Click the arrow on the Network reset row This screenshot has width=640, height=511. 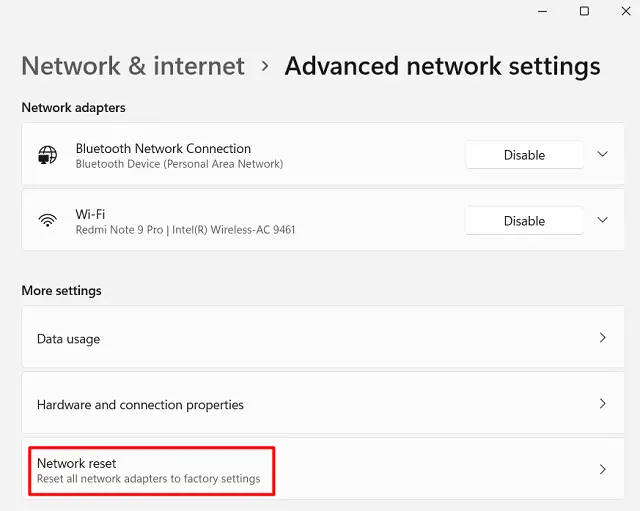click(602, 469)
